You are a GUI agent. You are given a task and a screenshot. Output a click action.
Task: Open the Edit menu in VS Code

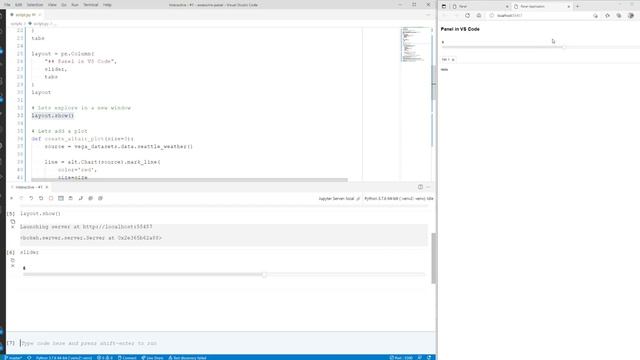coord(18,5)
